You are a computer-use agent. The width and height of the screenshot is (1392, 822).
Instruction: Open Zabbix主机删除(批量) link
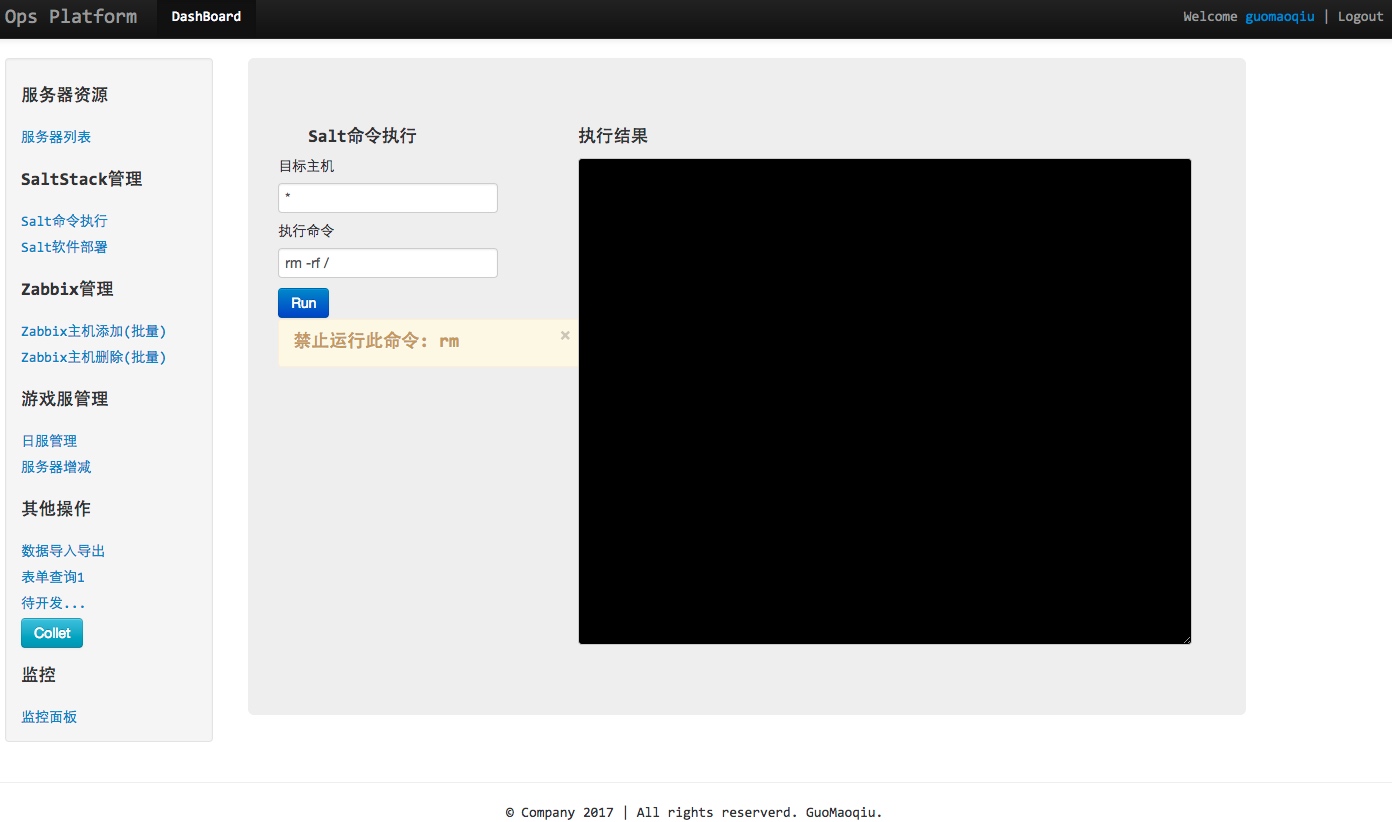(x=94, y=357)
